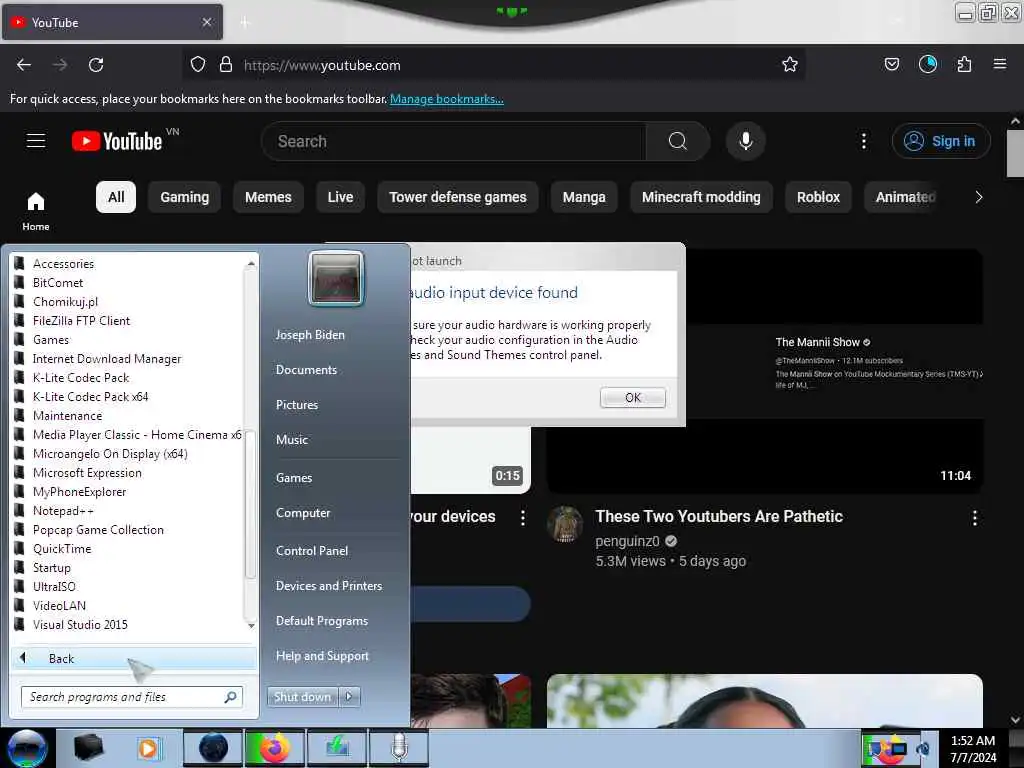Click the YouTube search magnifier button

(677, 141)
